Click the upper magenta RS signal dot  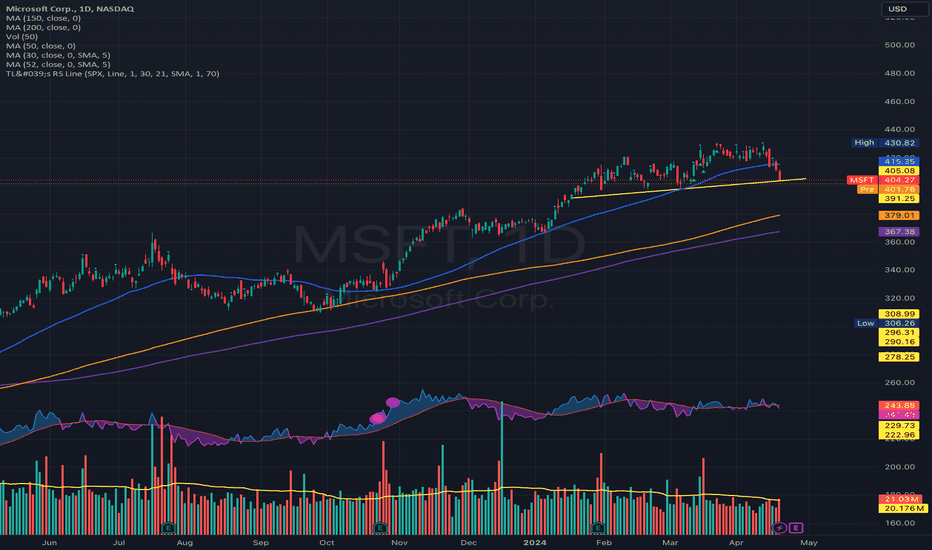(x=393, y=403)
